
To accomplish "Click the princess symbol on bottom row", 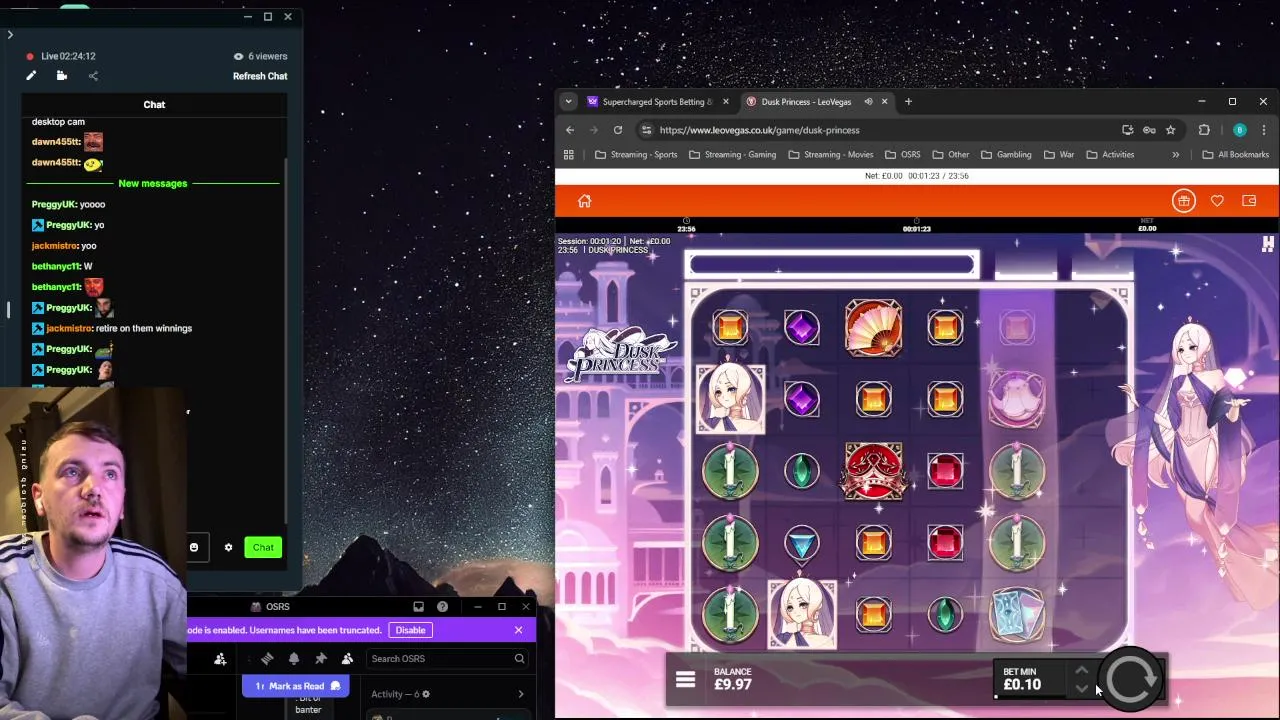I will [801, 614].
